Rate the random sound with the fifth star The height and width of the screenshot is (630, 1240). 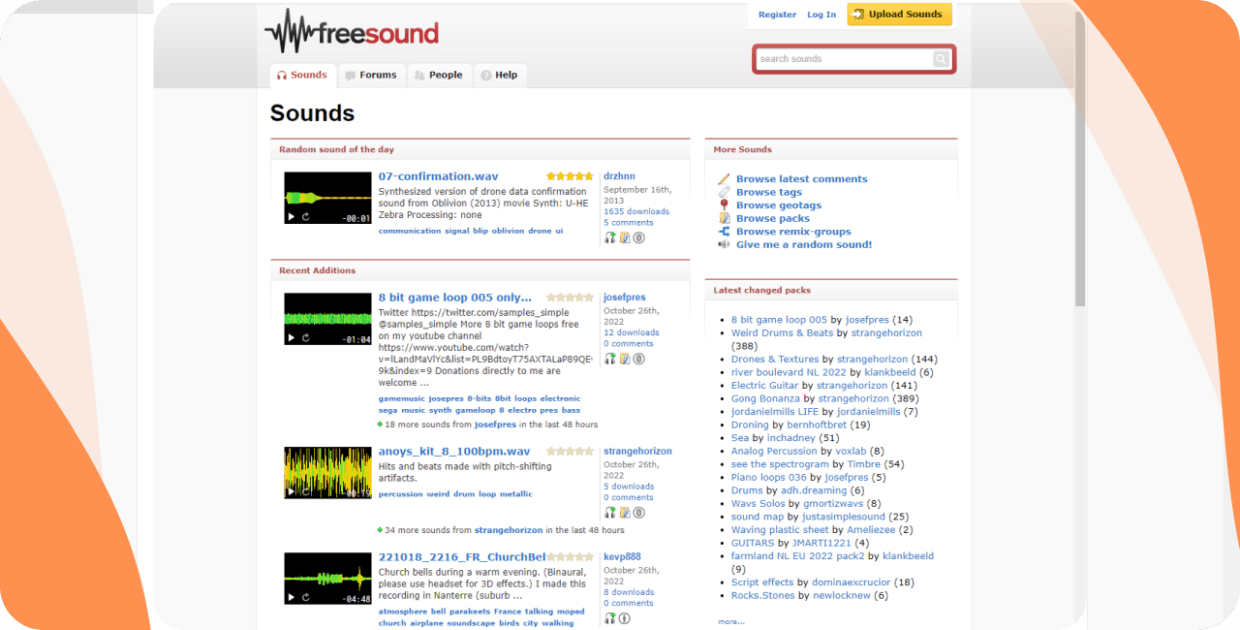589,175
